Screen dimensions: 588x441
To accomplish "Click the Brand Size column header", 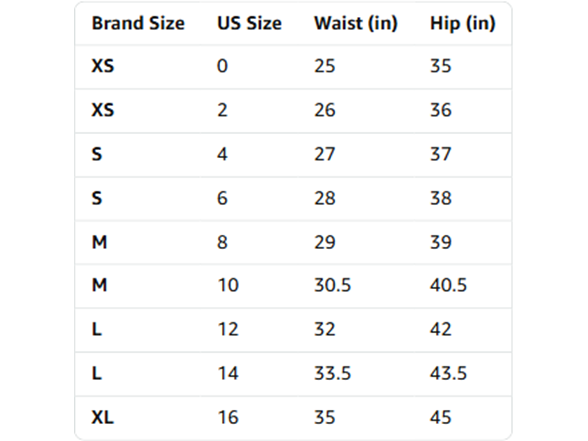I will pyautogui.click(x=138, y=23).
